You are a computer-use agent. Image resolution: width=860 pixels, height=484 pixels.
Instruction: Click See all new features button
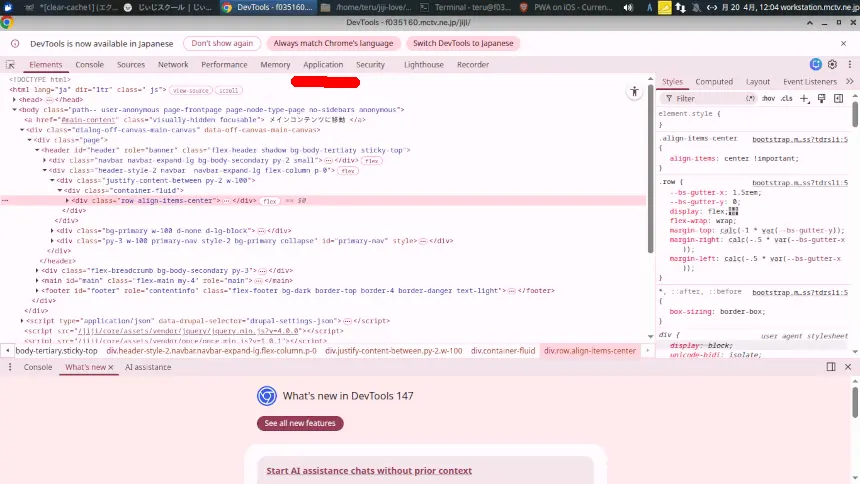pyautogui.click(x=299, y=423)
